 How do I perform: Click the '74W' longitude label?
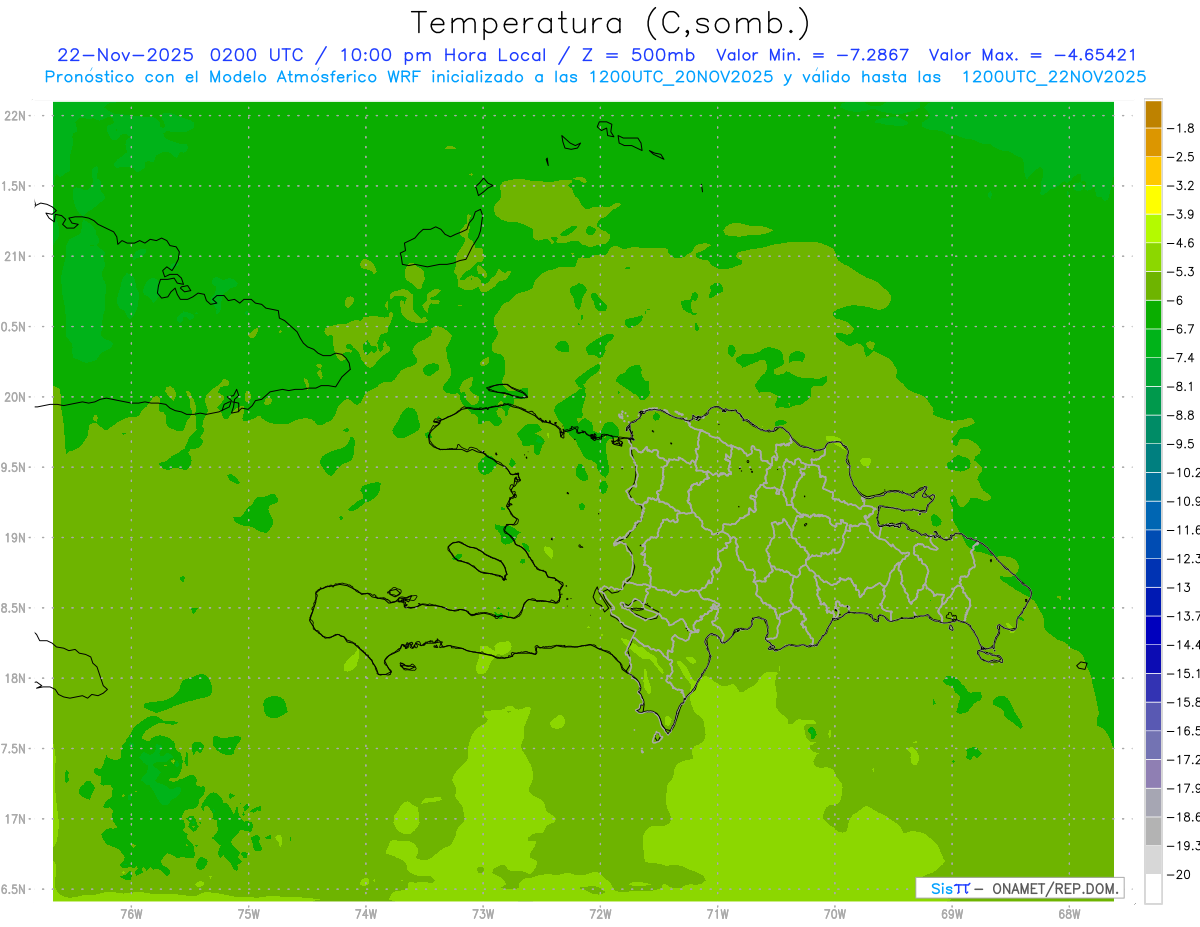pyautogui.click(x=366, y=914)
